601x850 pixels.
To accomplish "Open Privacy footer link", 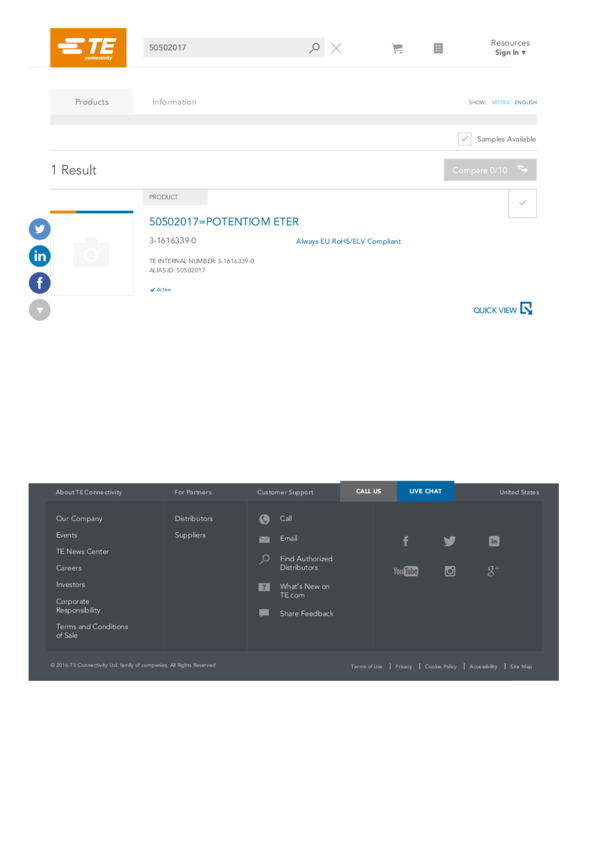I will click(404, 666).
